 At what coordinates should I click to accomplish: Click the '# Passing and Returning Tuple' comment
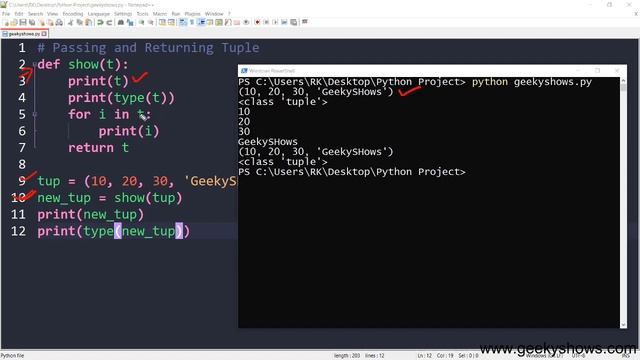148,48
